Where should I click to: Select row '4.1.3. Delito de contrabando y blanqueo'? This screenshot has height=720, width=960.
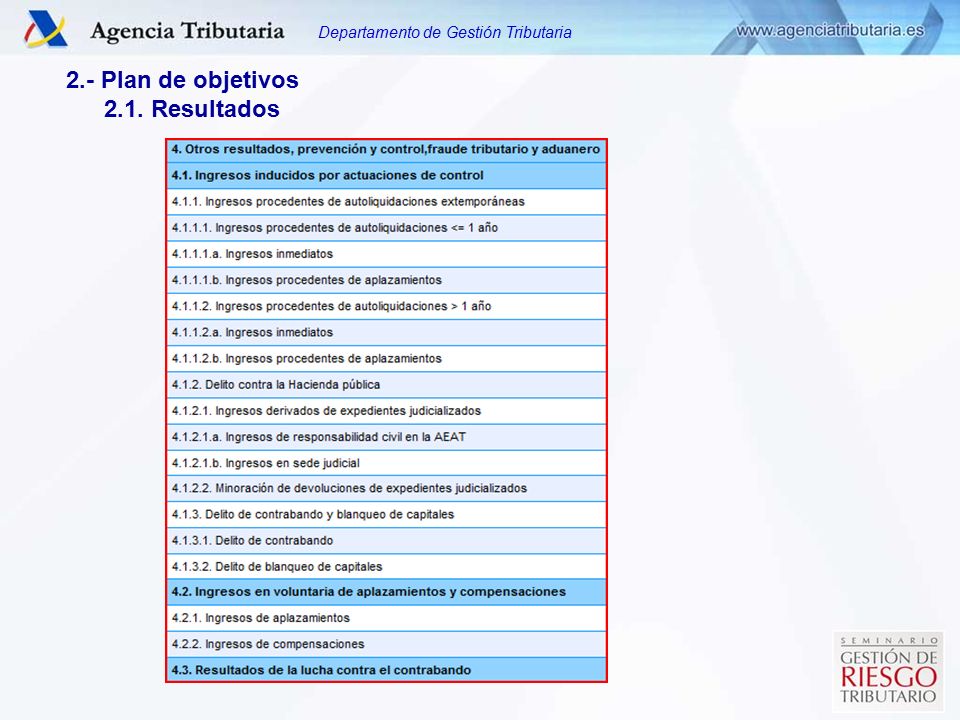(386, 515)
